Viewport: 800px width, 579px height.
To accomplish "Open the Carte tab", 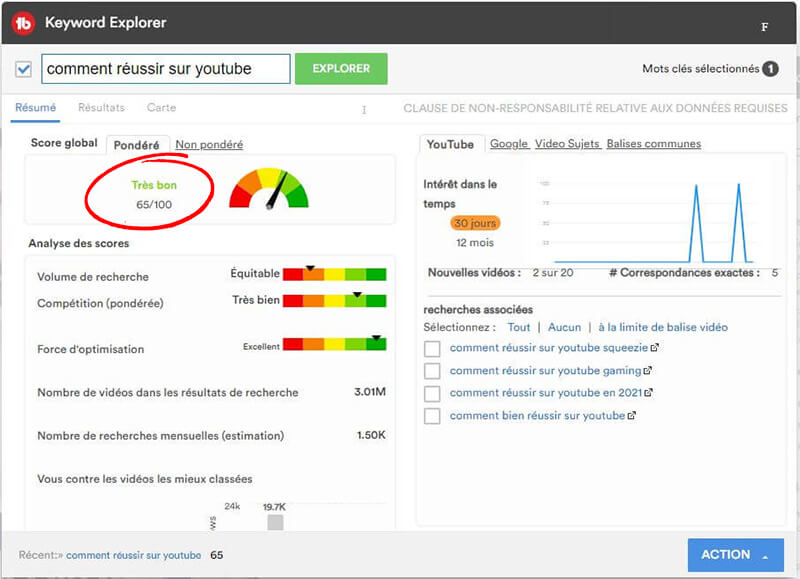I will [161, 108].
